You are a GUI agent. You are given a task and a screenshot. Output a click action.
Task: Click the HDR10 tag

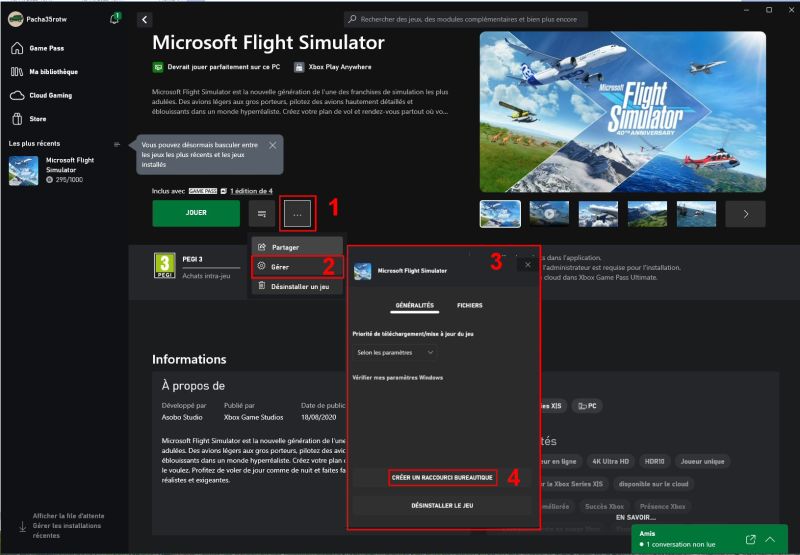(x=654, y=461)
